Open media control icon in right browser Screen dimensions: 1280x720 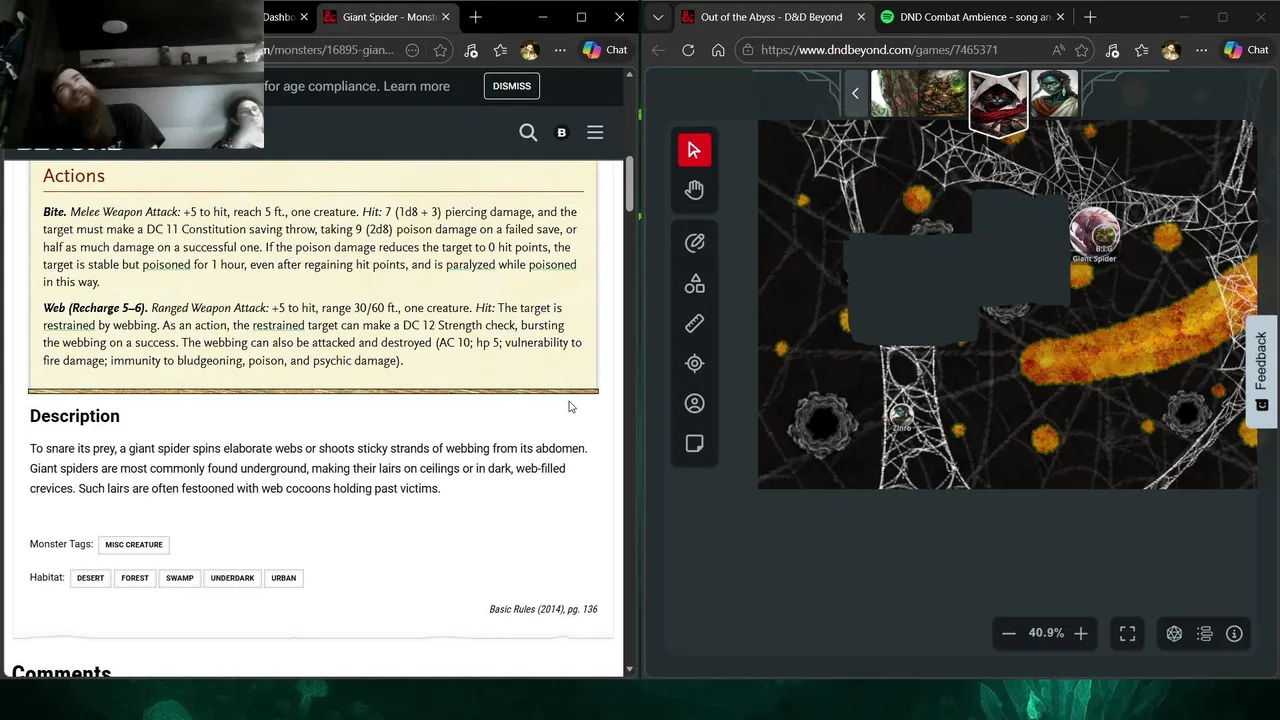(x=1112, y=50)
